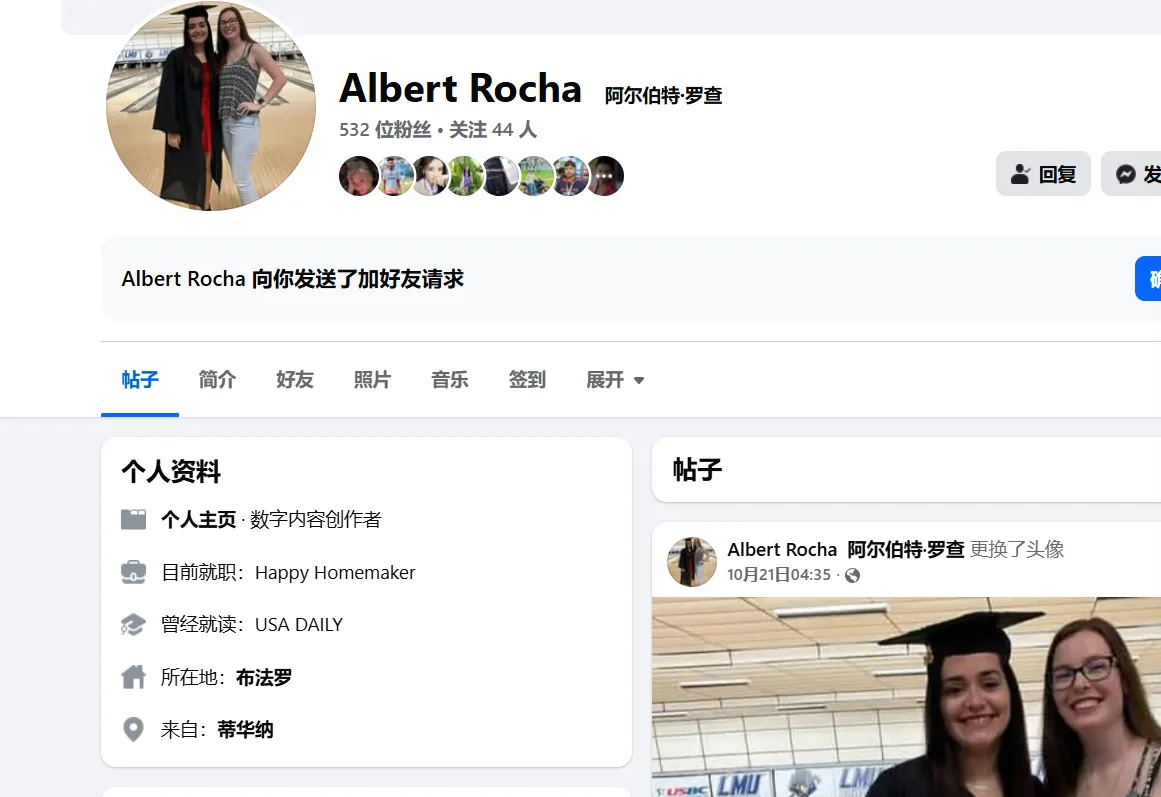Click the page icon beside 个人主页
Viewport: 1161px width, 797px height.
pos(133,519)
